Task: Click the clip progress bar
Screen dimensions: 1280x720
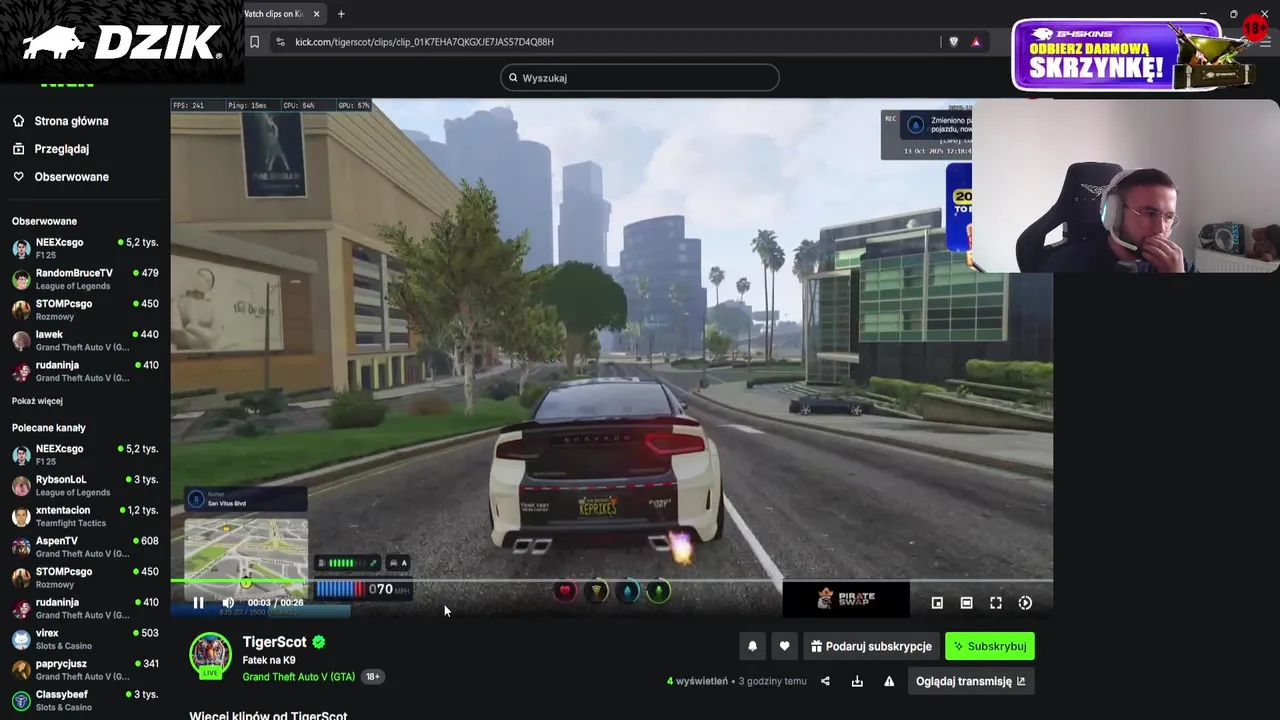Action: pyautogui.click(x=611, y=581)
